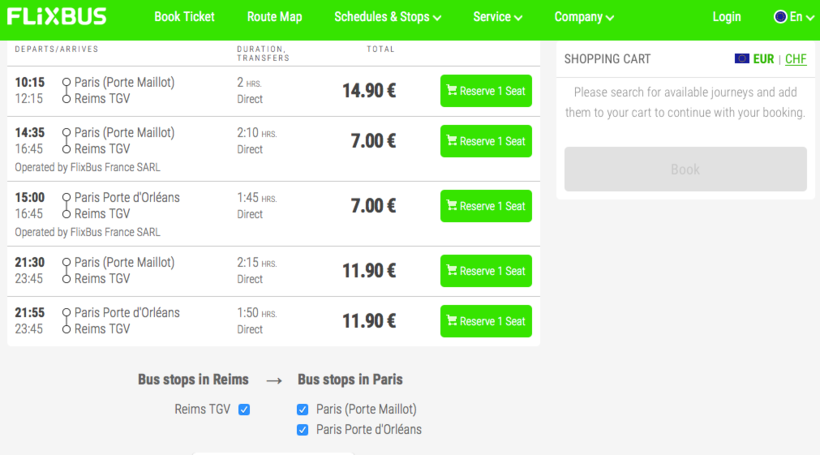The height and width of the screenshot is (455, 820).
Task: Uncheck the Reims TGV bus stop
Action: coord(244,409)
